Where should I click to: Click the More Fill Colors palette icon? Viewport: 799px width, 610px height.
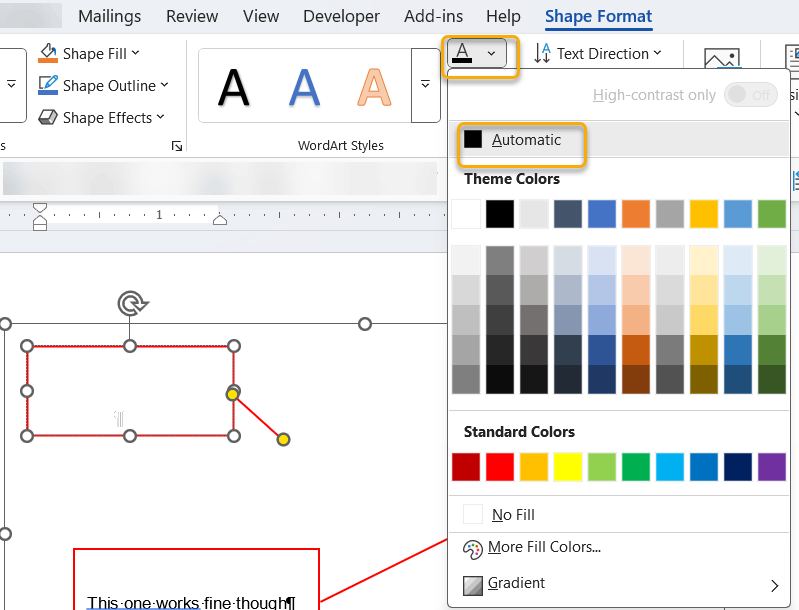[x=472, y=549]
